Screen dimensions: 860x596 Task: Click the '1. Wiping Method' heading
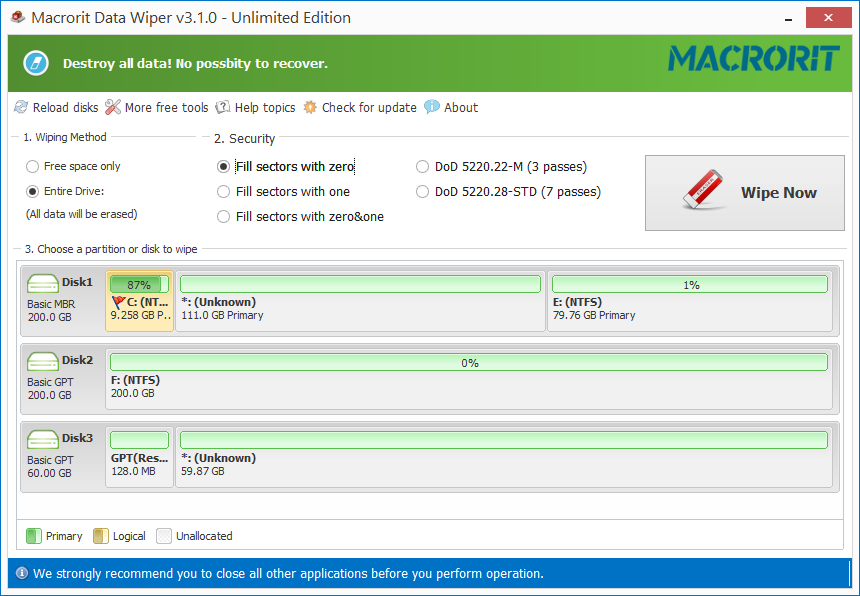click(65, 137)
